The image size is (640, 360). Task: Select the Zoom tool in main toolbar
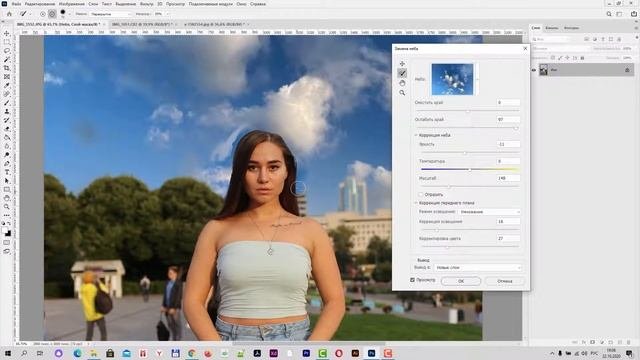click(x=7, y=207)
